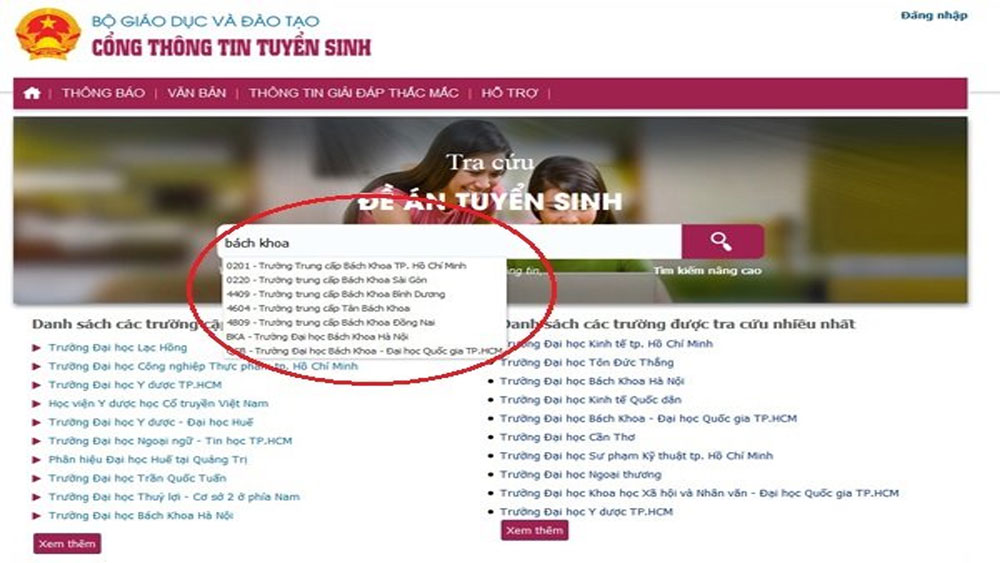Click the national emblem logo

(x=48, y=34)
